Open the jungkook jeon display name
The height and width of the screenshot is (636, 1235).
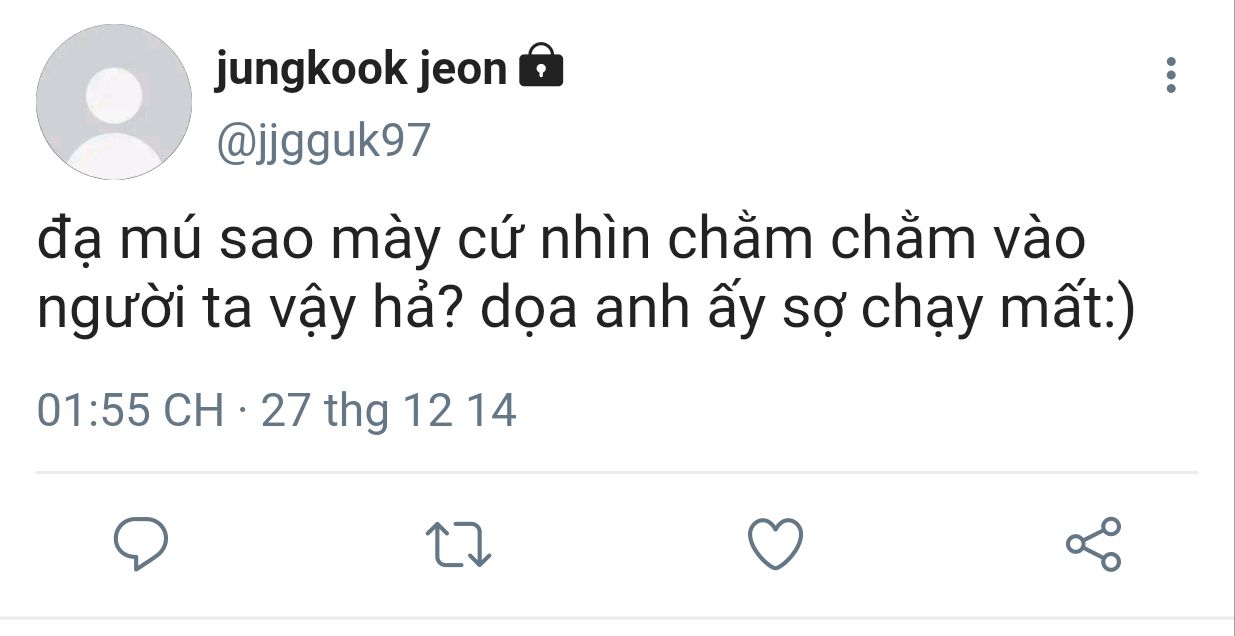(x=361, y=69)
